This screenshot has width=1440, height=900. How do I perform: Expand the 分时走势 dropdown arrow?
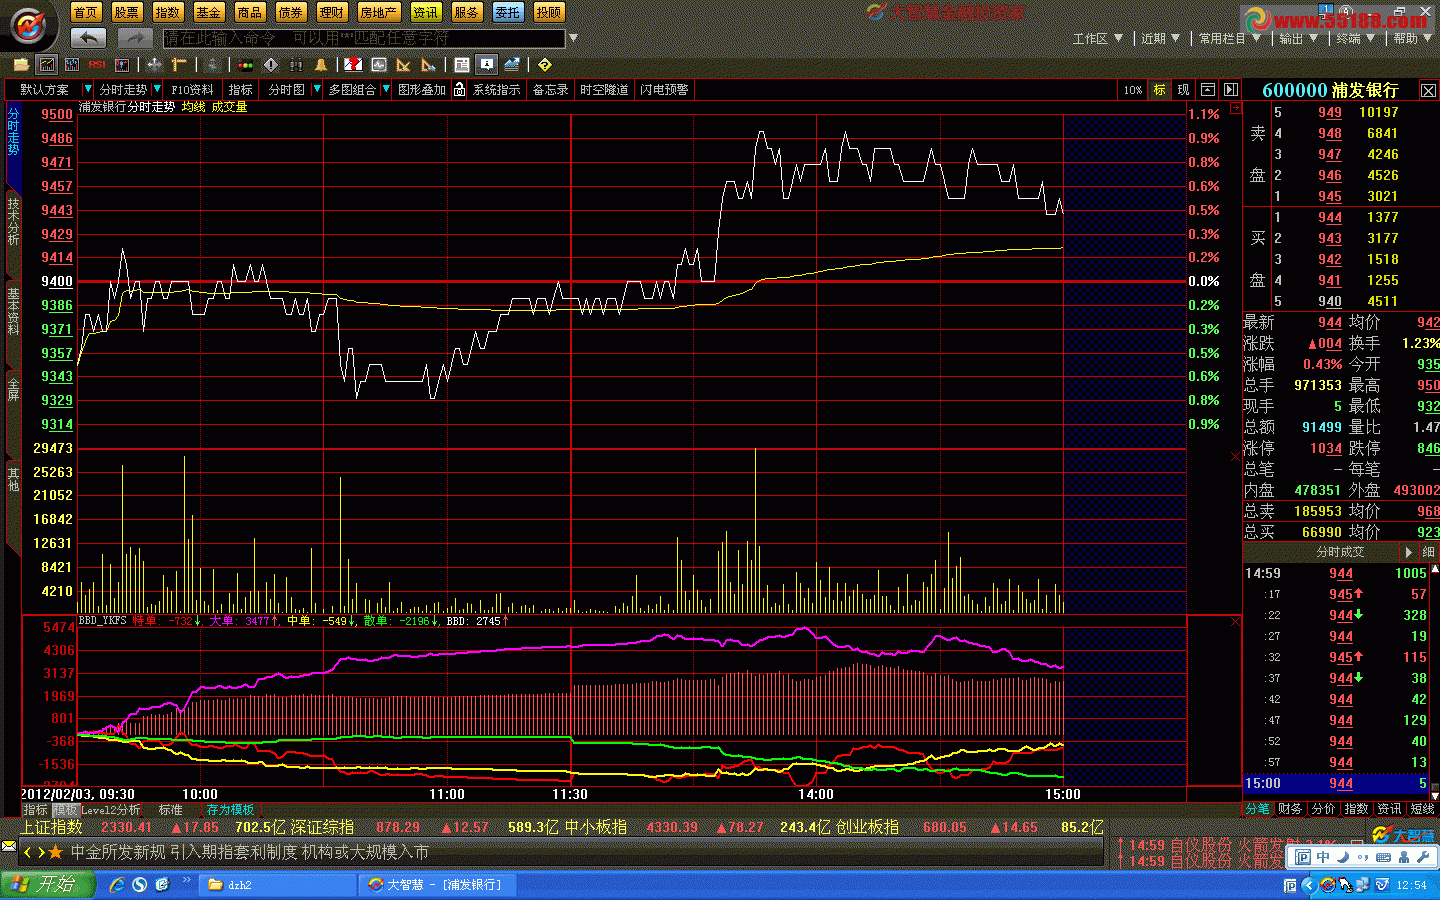pos(156,89)
